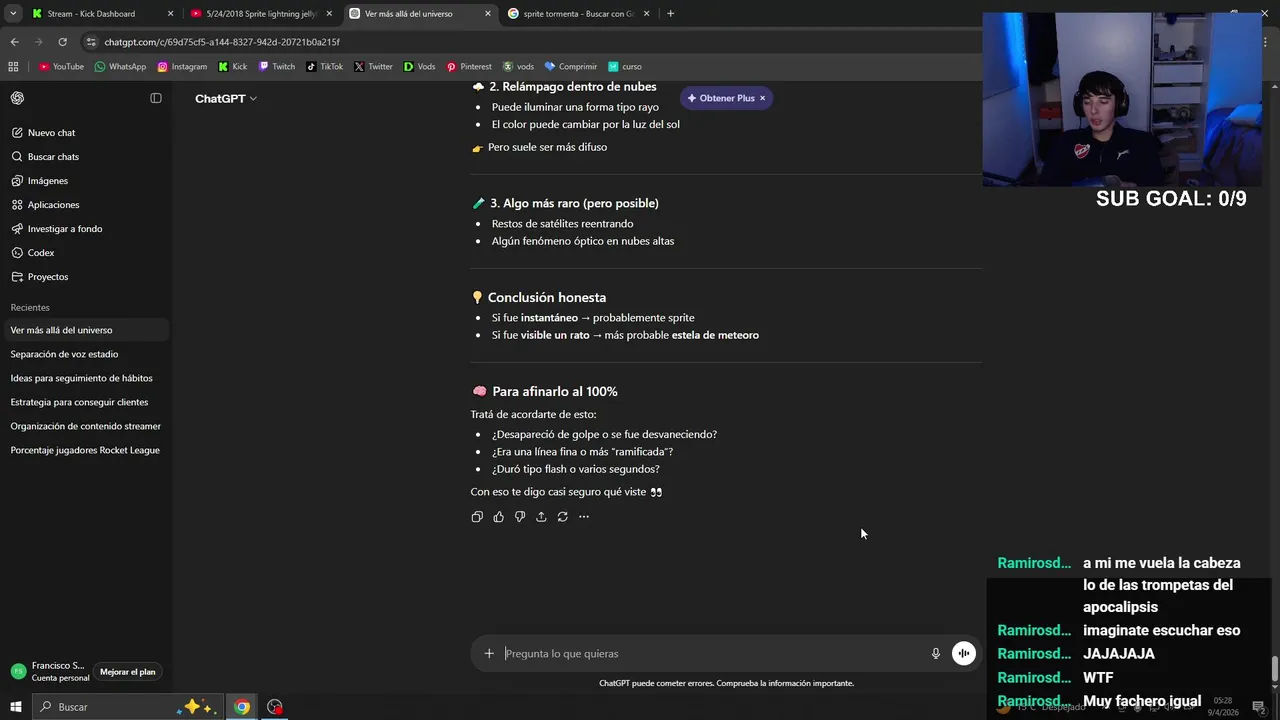Open the YouTube bookmark

tap(61, 67)
